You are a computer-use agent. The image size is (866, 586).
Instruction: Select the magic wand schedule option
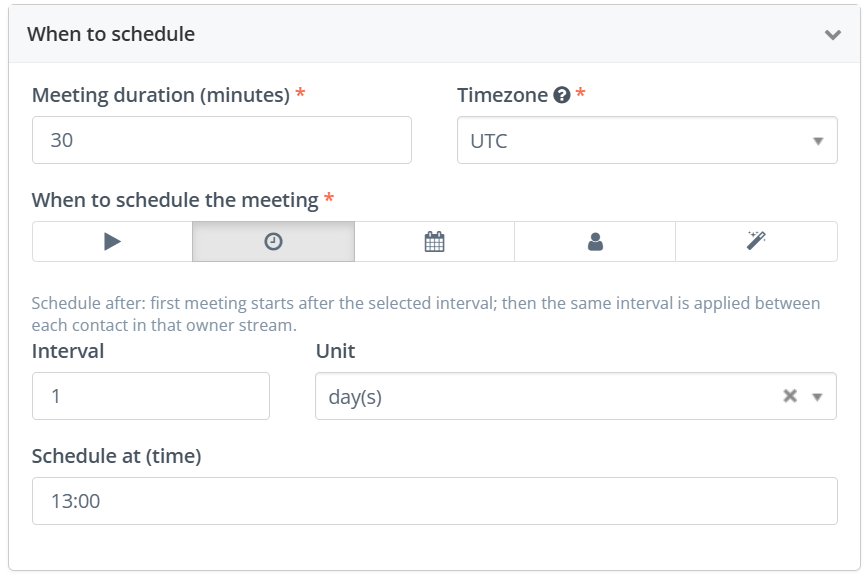point(756,241)
